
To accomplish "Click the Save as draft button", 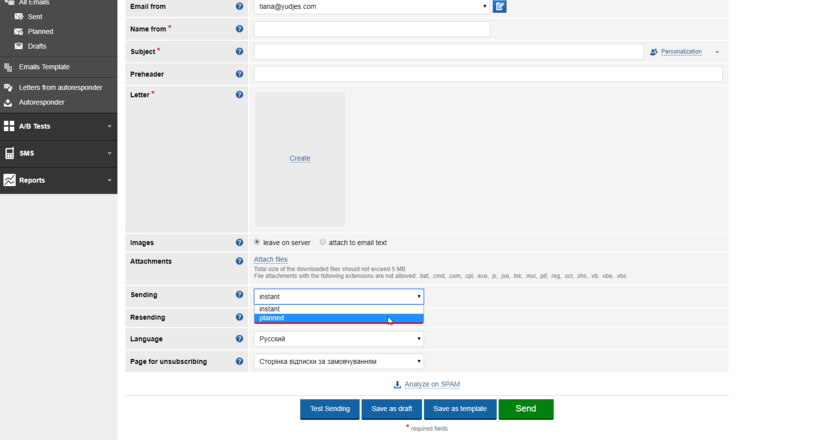I will pos(392,409).
